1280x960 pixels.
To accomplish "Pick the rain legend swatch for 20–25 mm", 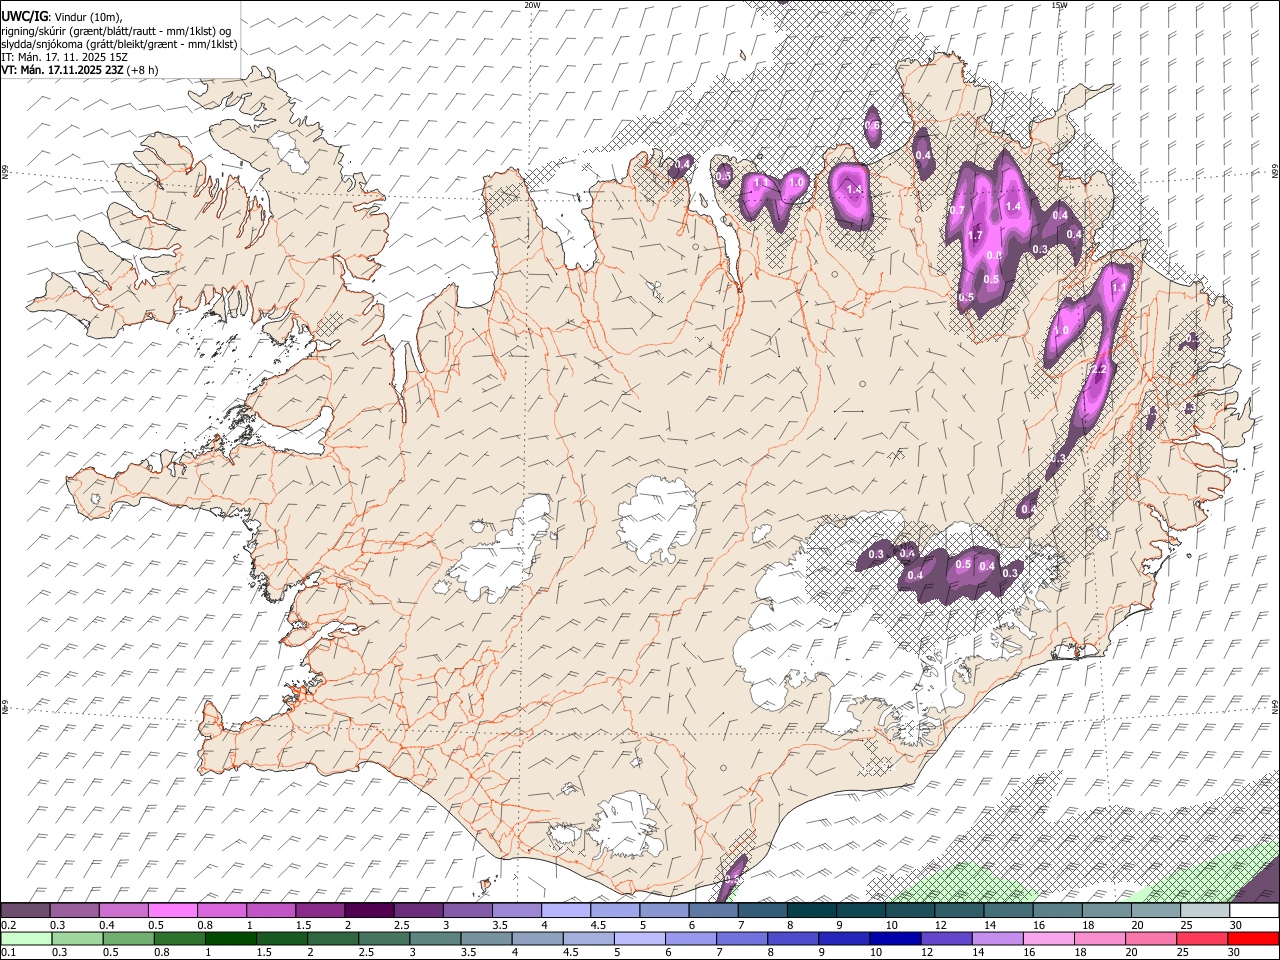I will point(1151,938).
